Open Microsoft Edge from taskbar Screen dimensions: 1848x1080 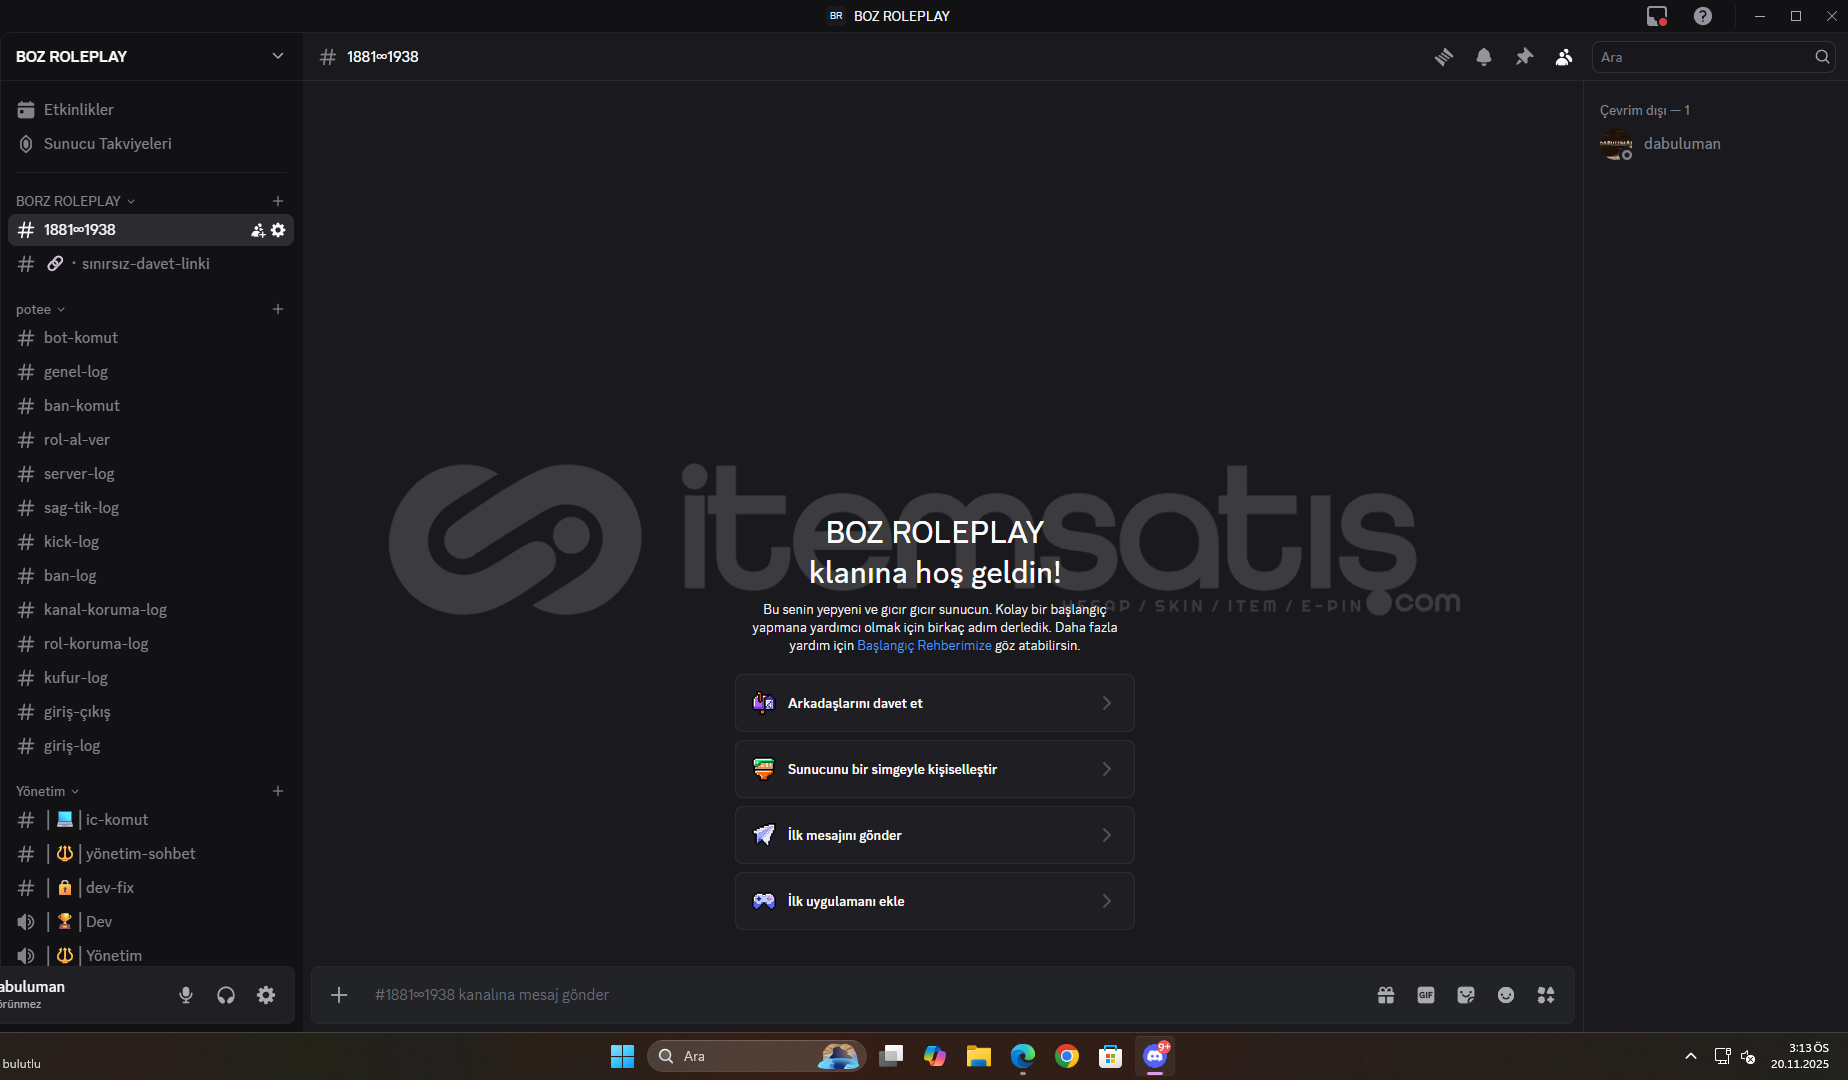(1023, 1056)
